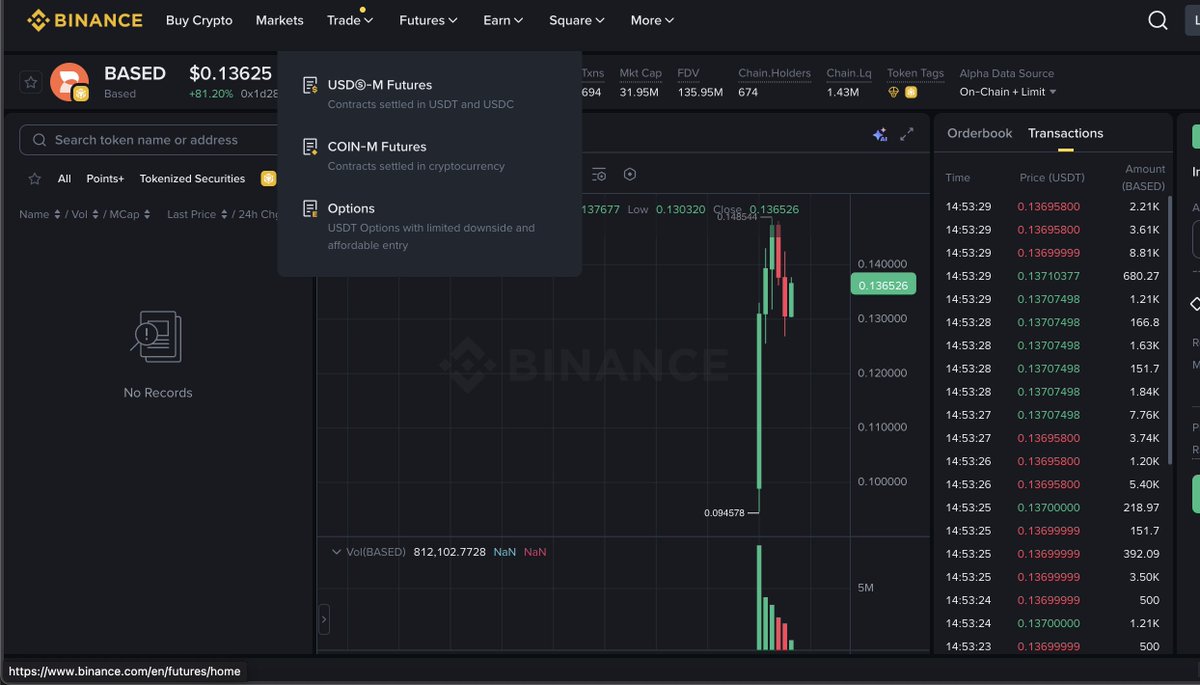Click the Options contract icon
The image size is (1200, 685).
[x=310, y=209]
